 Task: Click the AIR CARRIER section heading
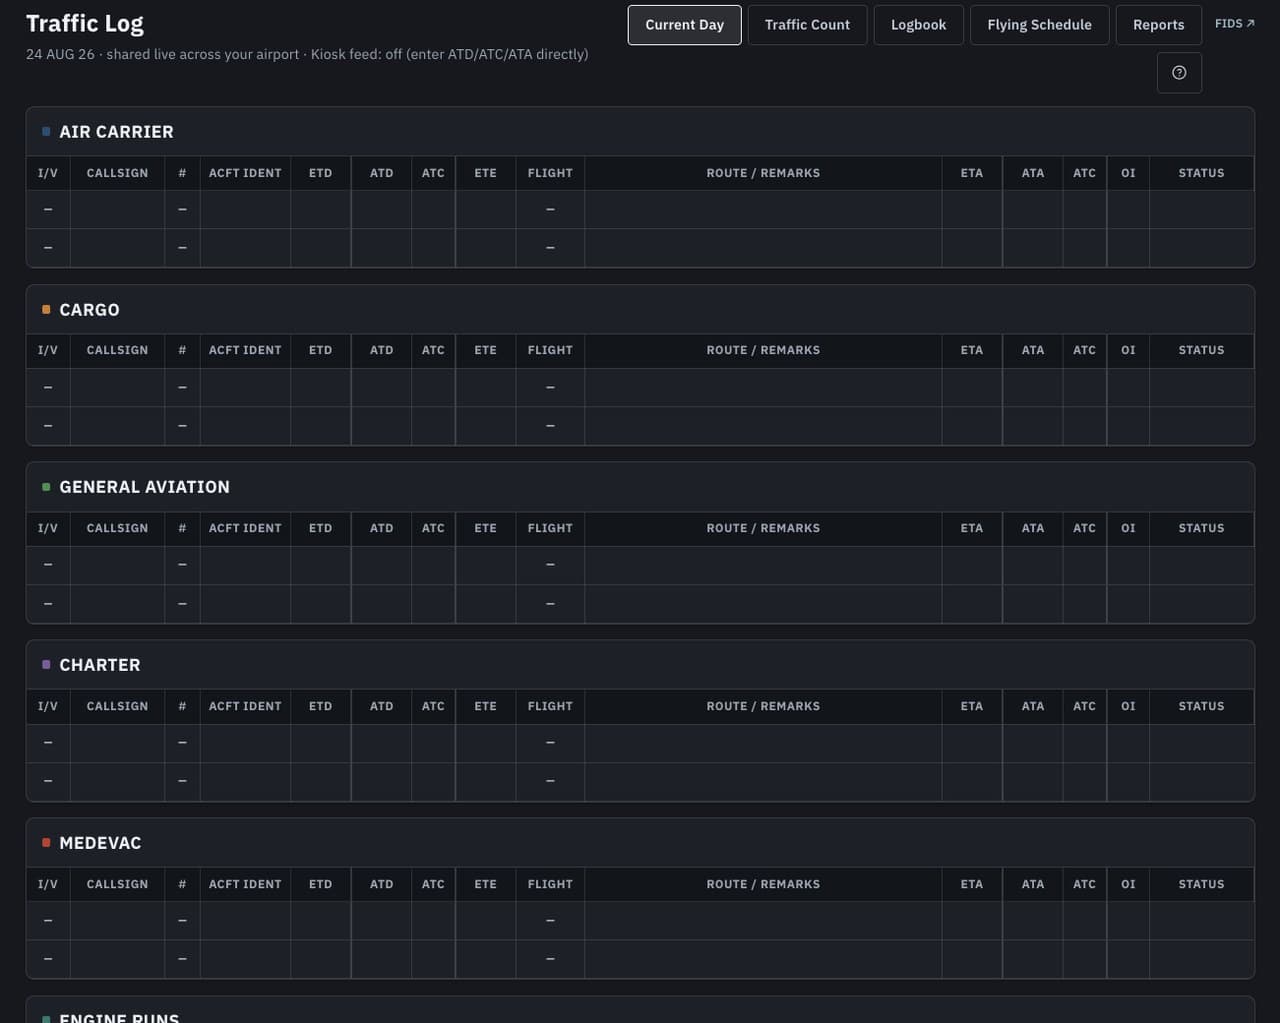click(x=116, y=132)
